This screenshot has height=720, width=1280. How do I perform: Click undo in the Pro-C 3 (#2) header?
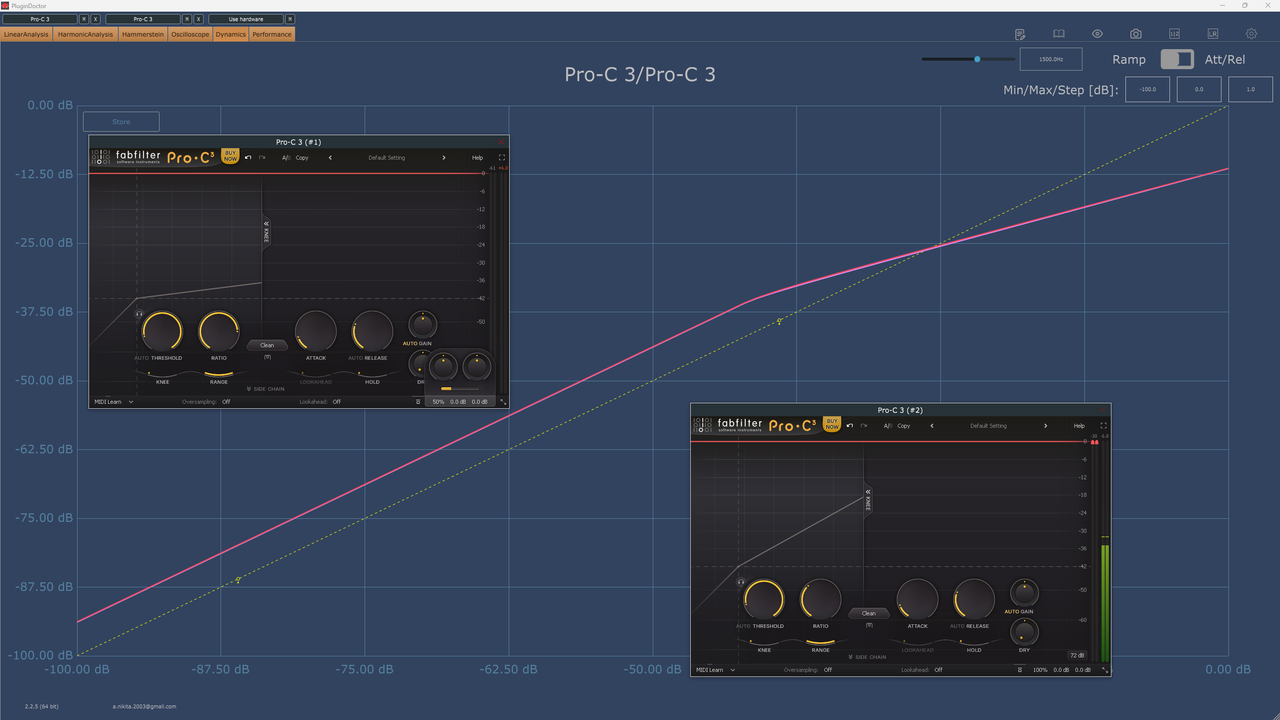[849, 425]
